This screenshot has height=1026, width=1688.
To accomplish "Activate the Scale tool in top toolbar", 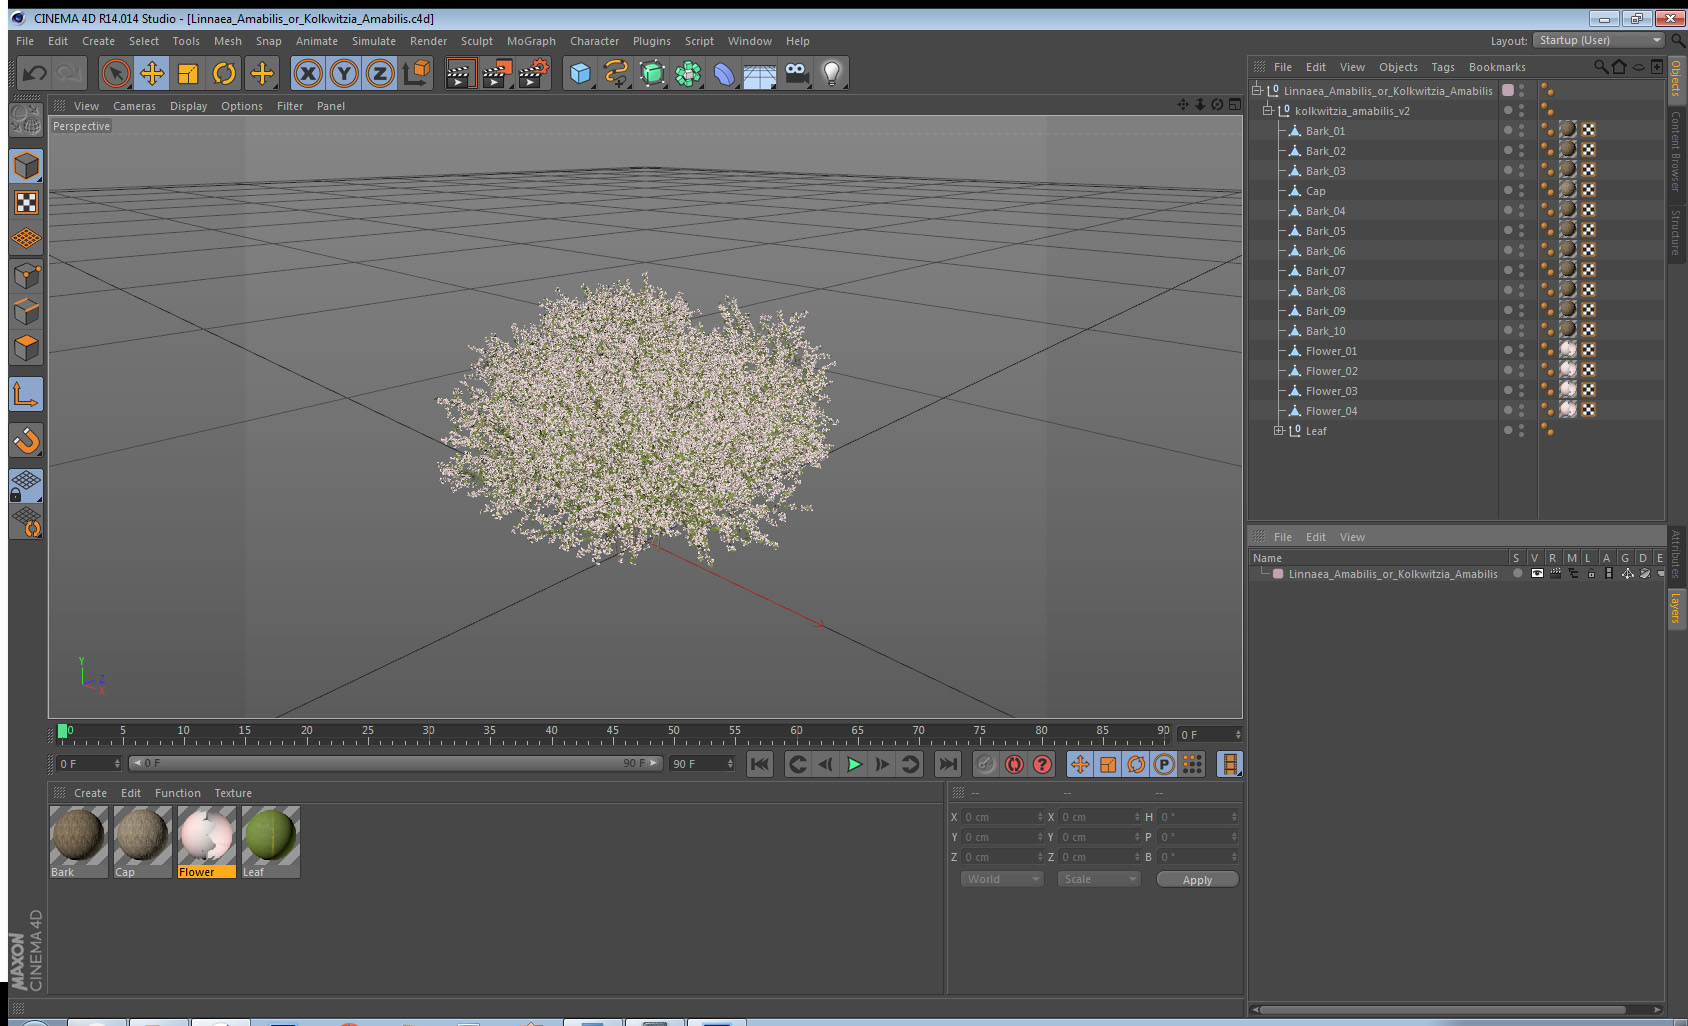I will (x=188, y=73).
